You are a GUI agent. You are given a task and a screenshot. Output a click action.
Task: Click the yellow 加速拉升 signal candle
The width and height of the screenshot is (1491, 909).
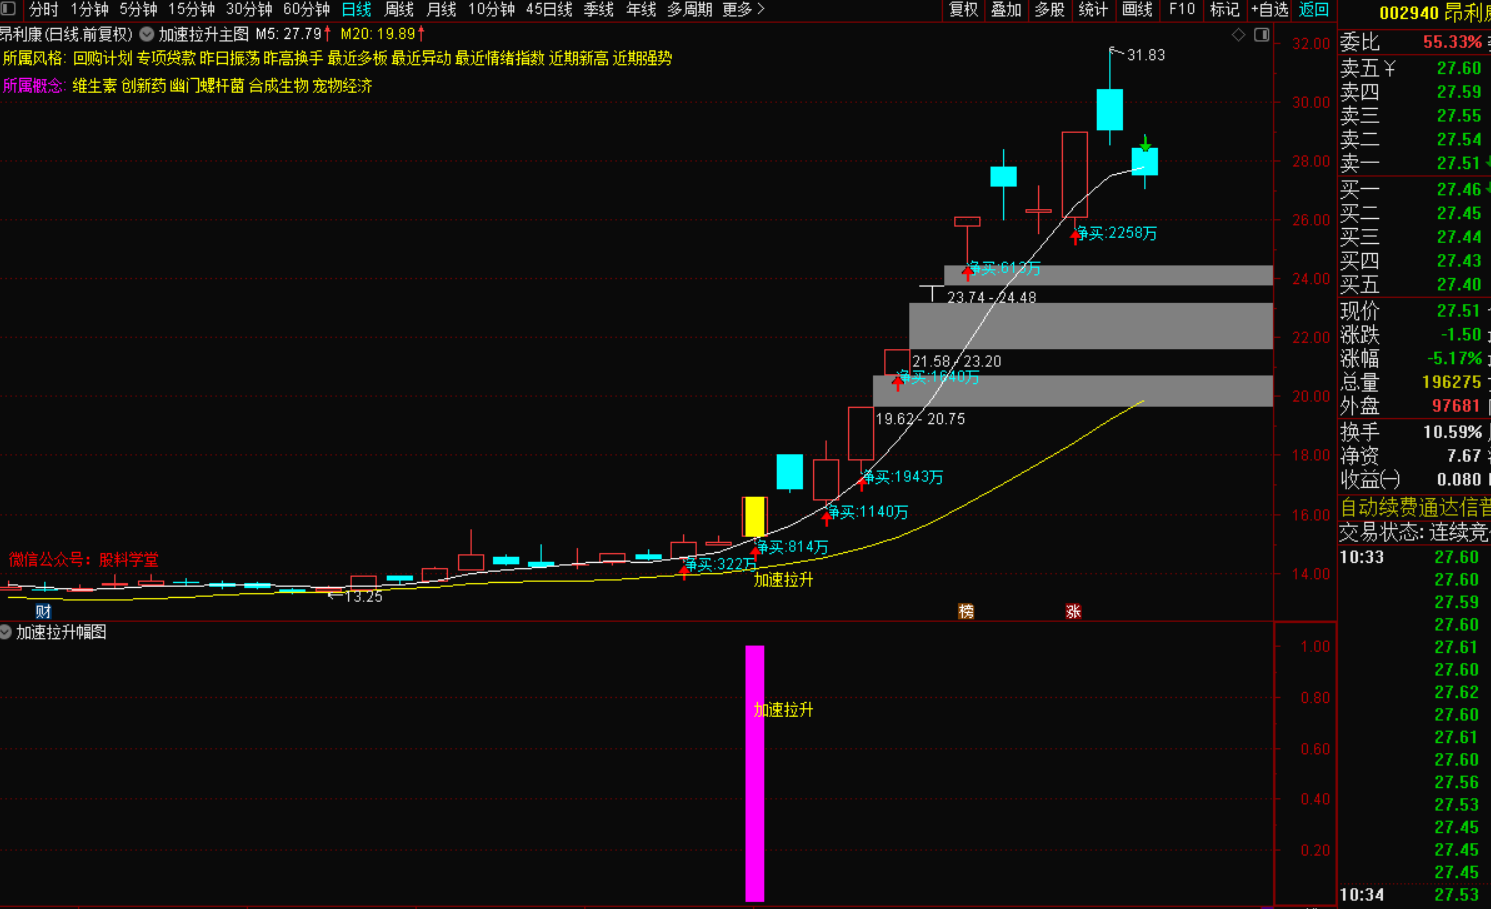coord(754,516)
